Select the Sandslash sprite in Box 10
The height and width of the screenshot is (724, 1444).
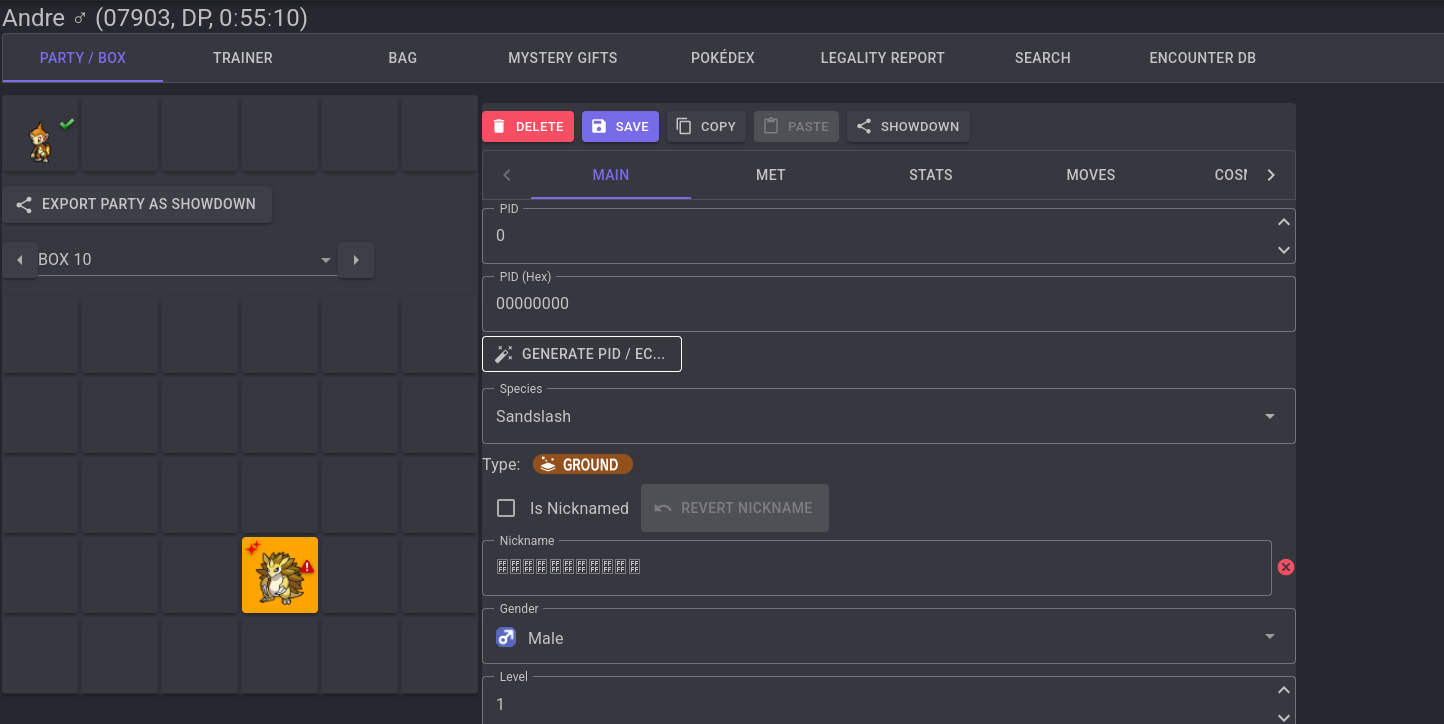tap(279, 575)
